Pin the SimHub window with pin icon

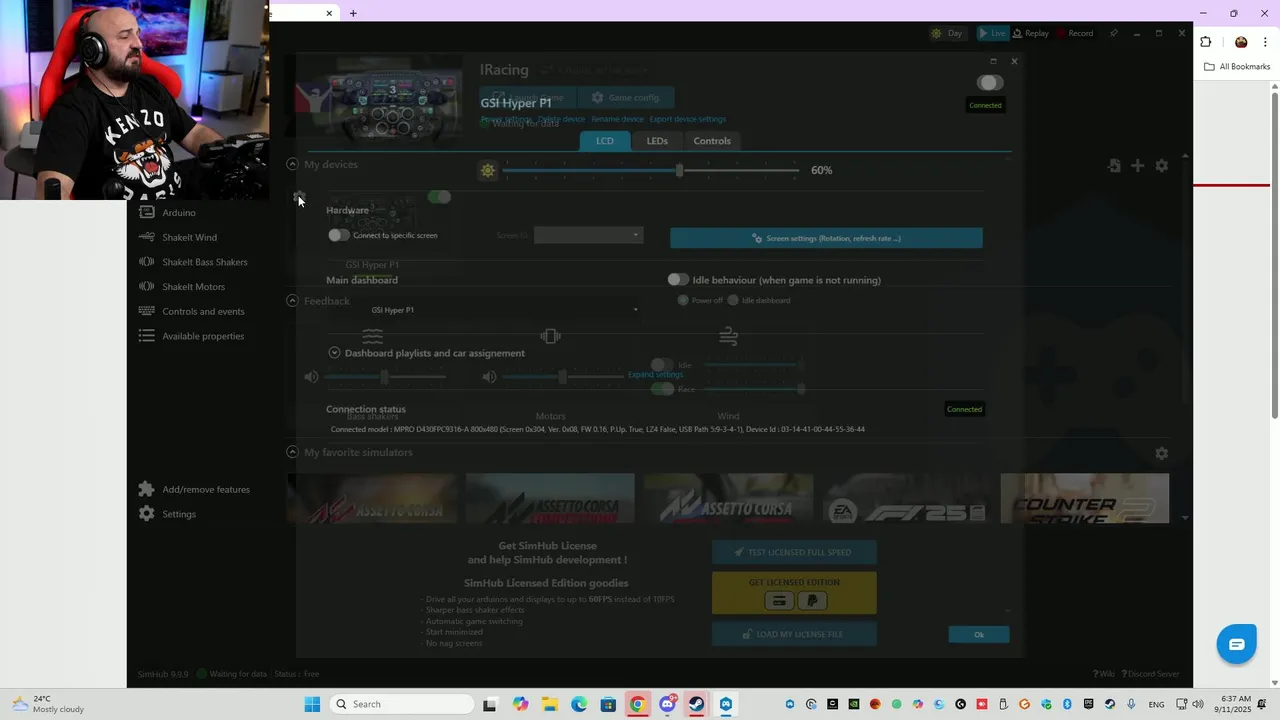point(1113,33)
